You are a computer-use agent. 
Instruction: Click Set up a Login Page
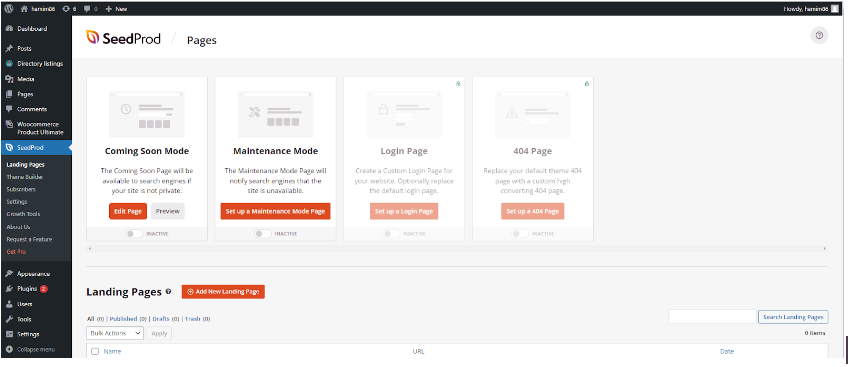click(x=404, y=211)
